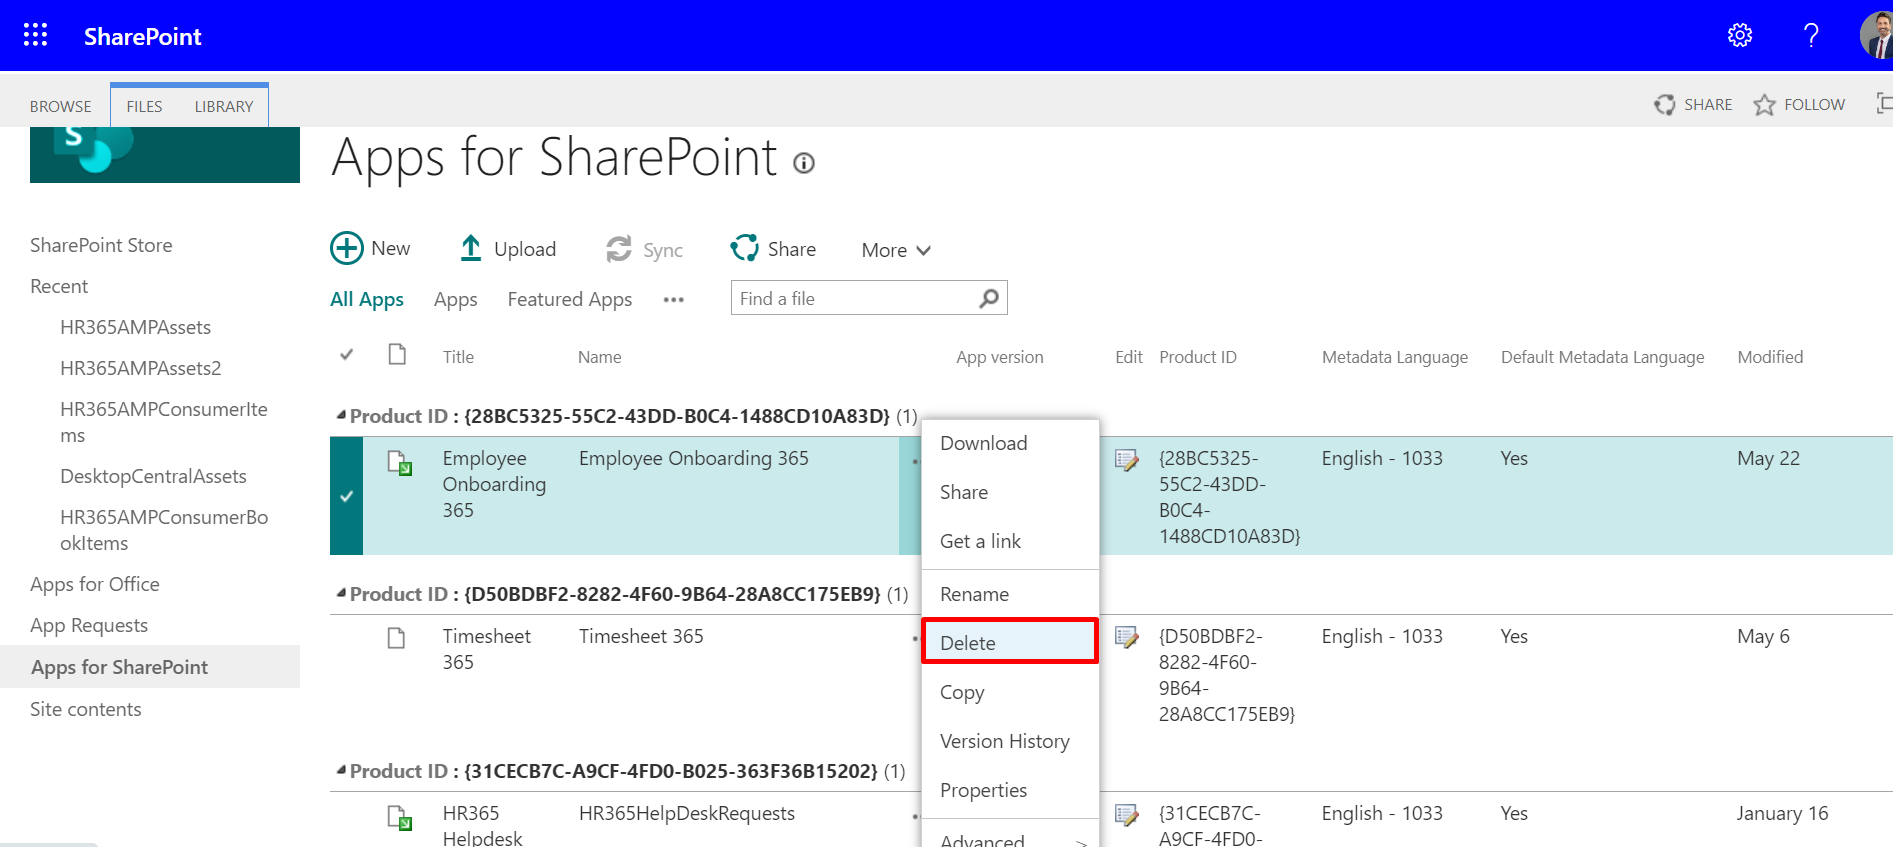Click the edit icon for Employee Onboarding row
The height and width of the screenshot is (847, 1893).
pos(1127,460)
